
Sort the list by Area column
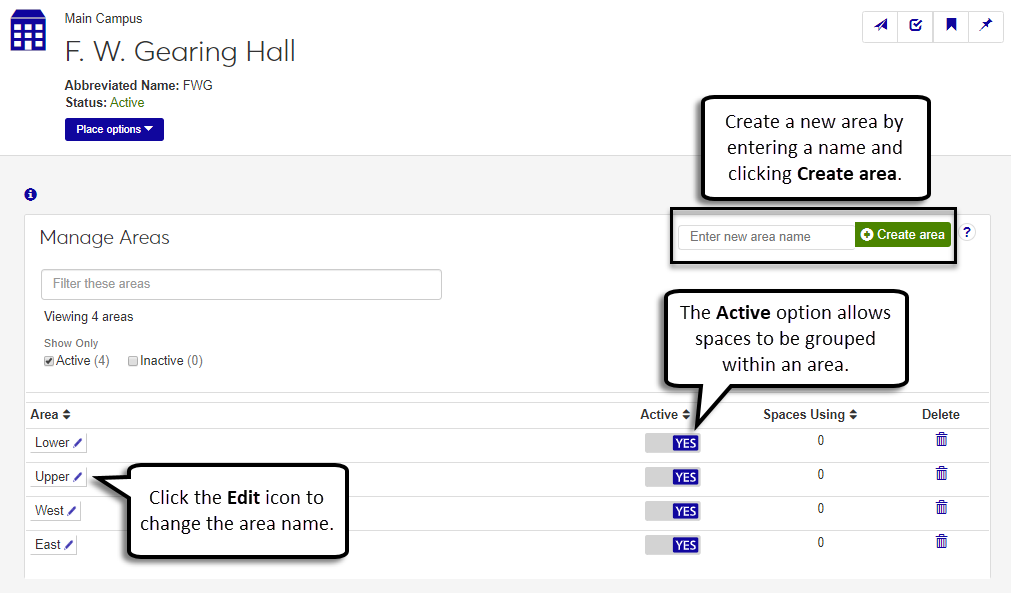pos(51,414)
